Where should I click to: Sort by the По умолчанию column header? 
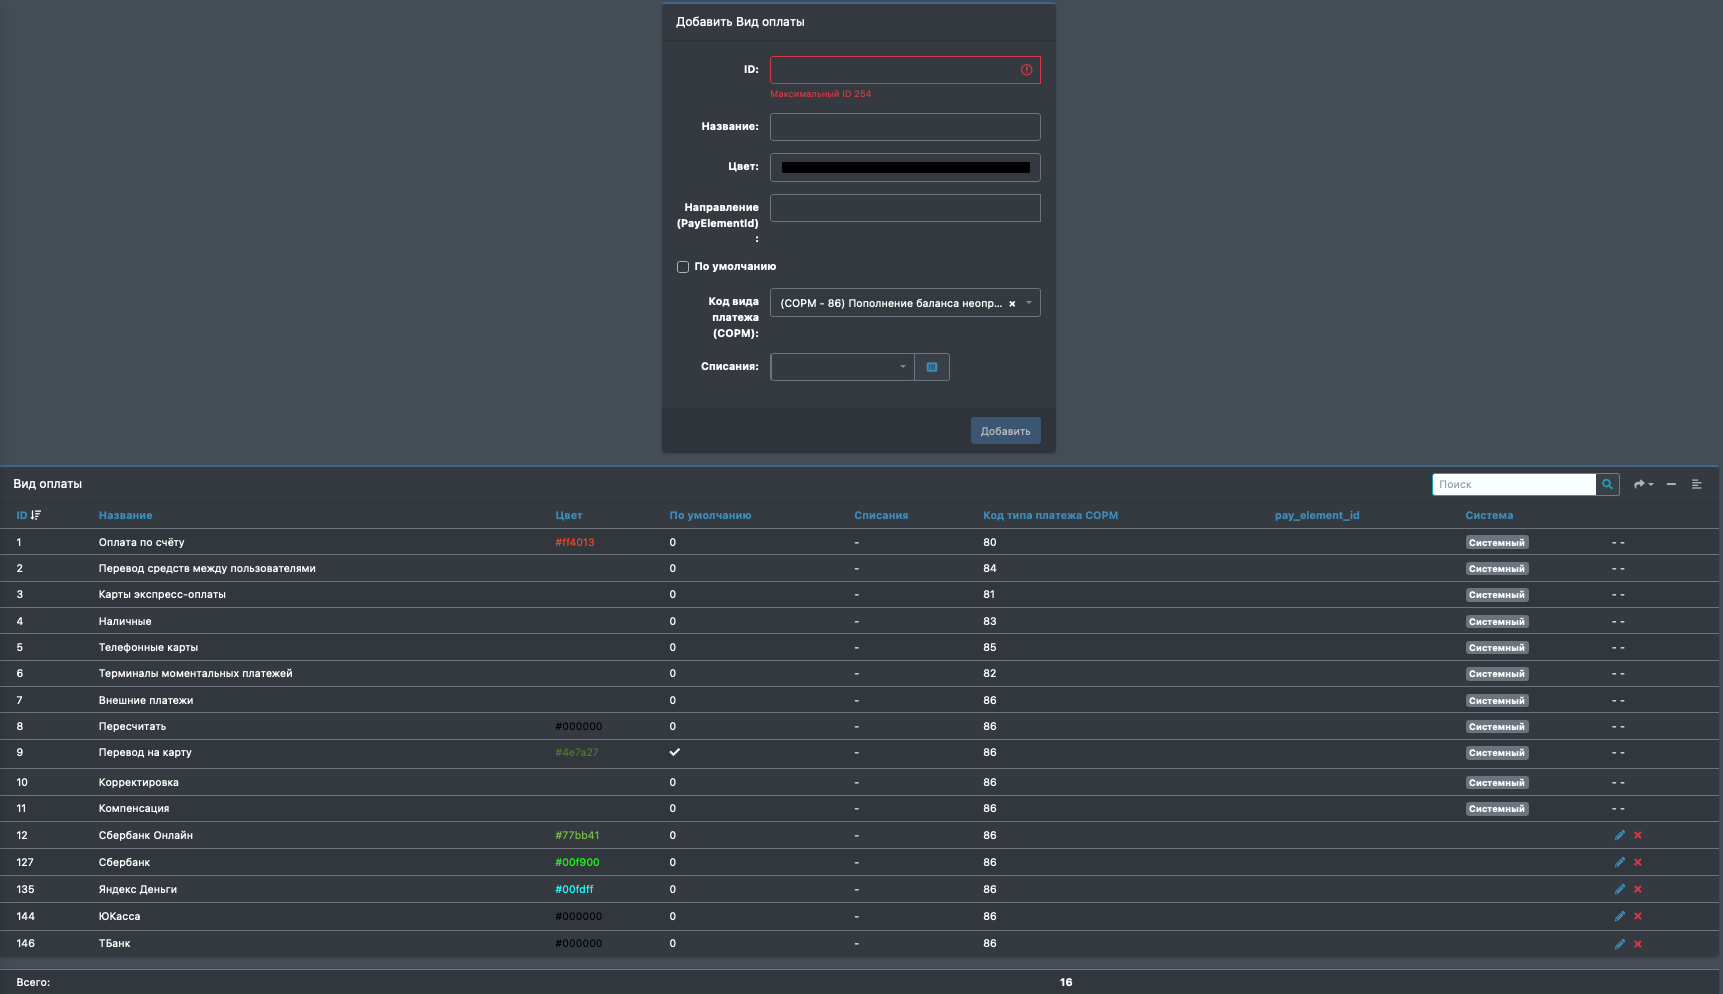click(710, 515)
